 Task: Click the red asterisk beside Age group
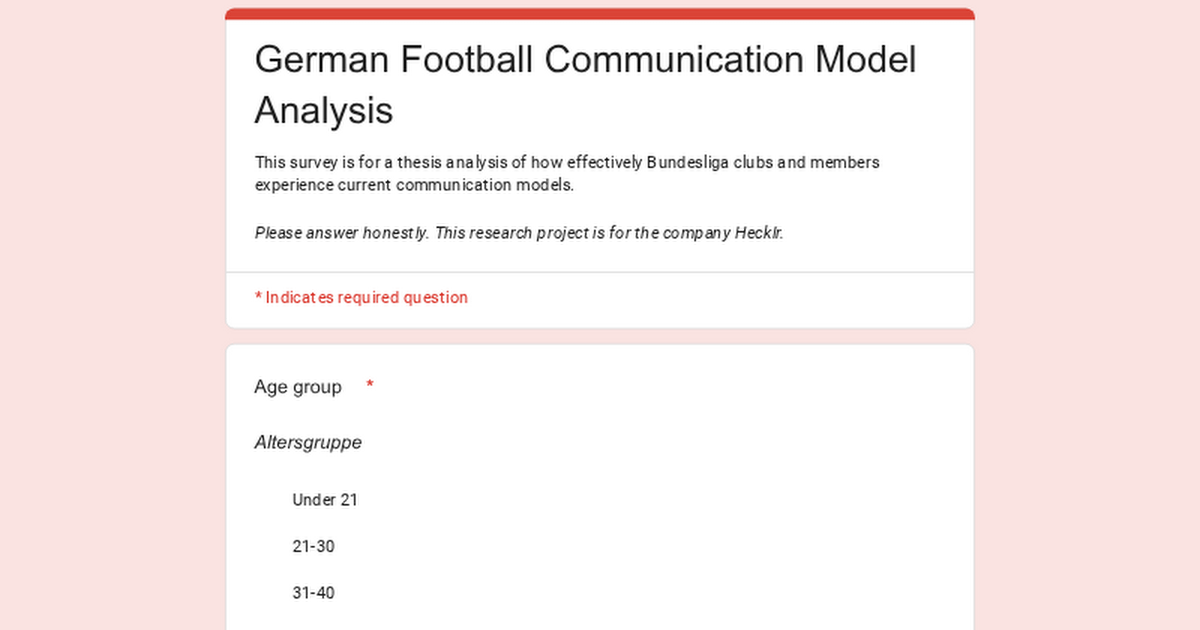(370, 386)
